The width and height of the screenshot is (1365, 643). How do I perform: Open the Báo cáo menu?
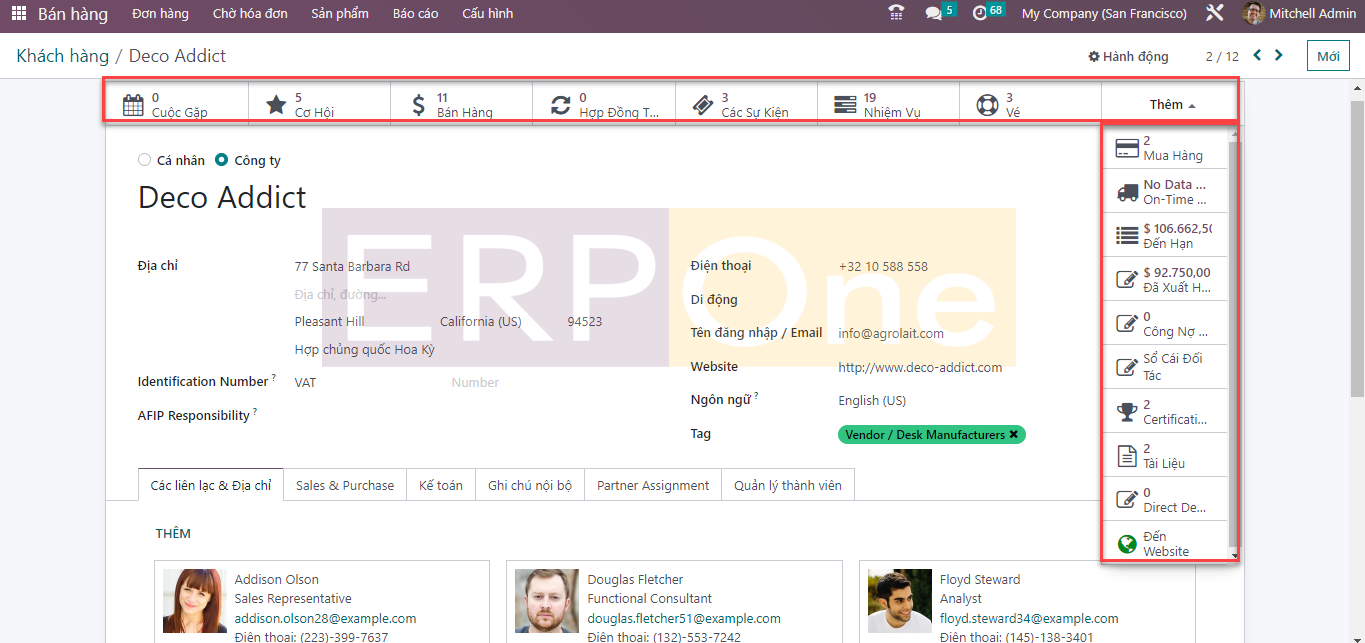[415, 14]
